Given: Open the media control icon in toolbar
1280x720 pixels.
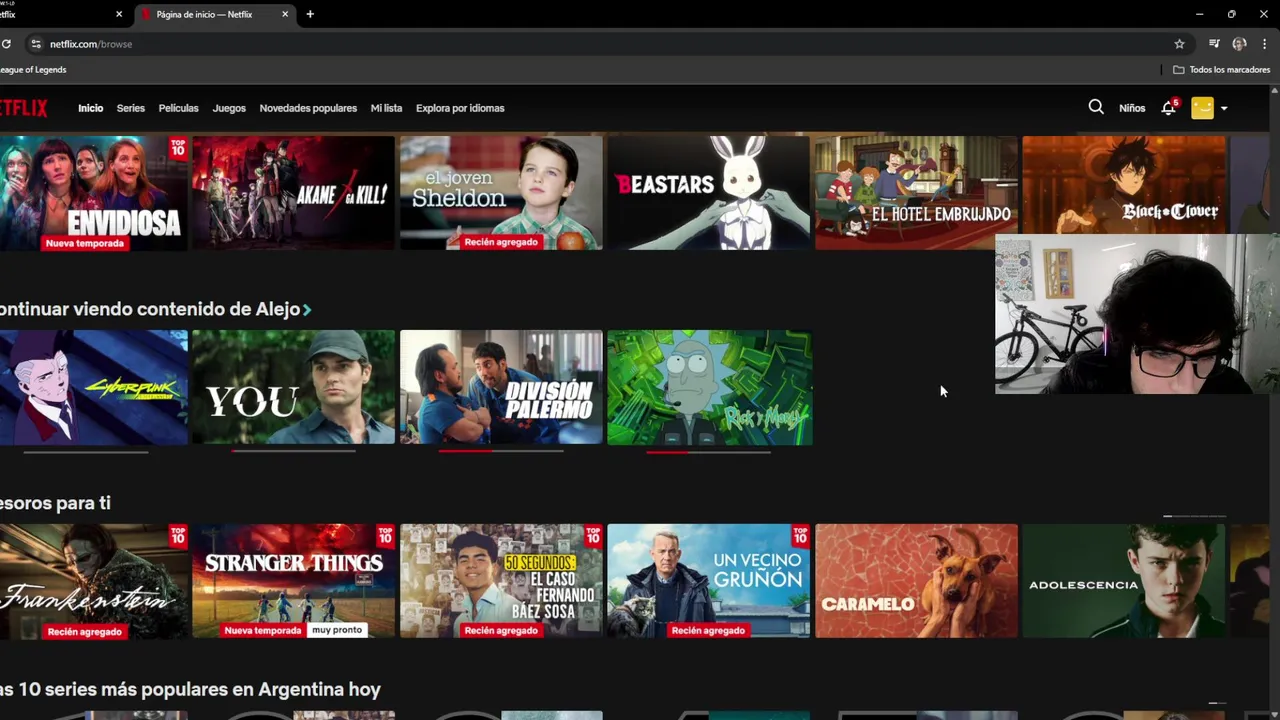Looking at the screenshot, I should click(1214, 44).
